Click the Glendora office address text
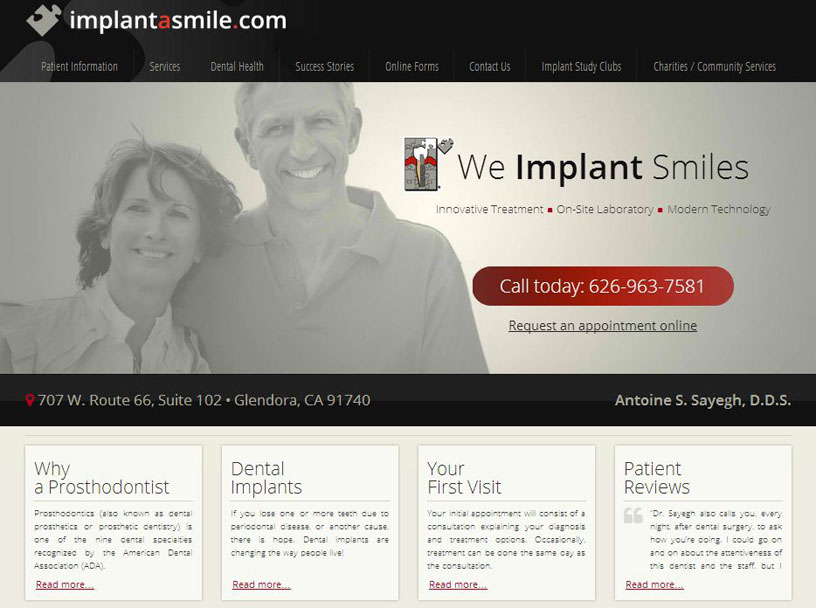This screenshot has width=816, height=608. (204, 400)
